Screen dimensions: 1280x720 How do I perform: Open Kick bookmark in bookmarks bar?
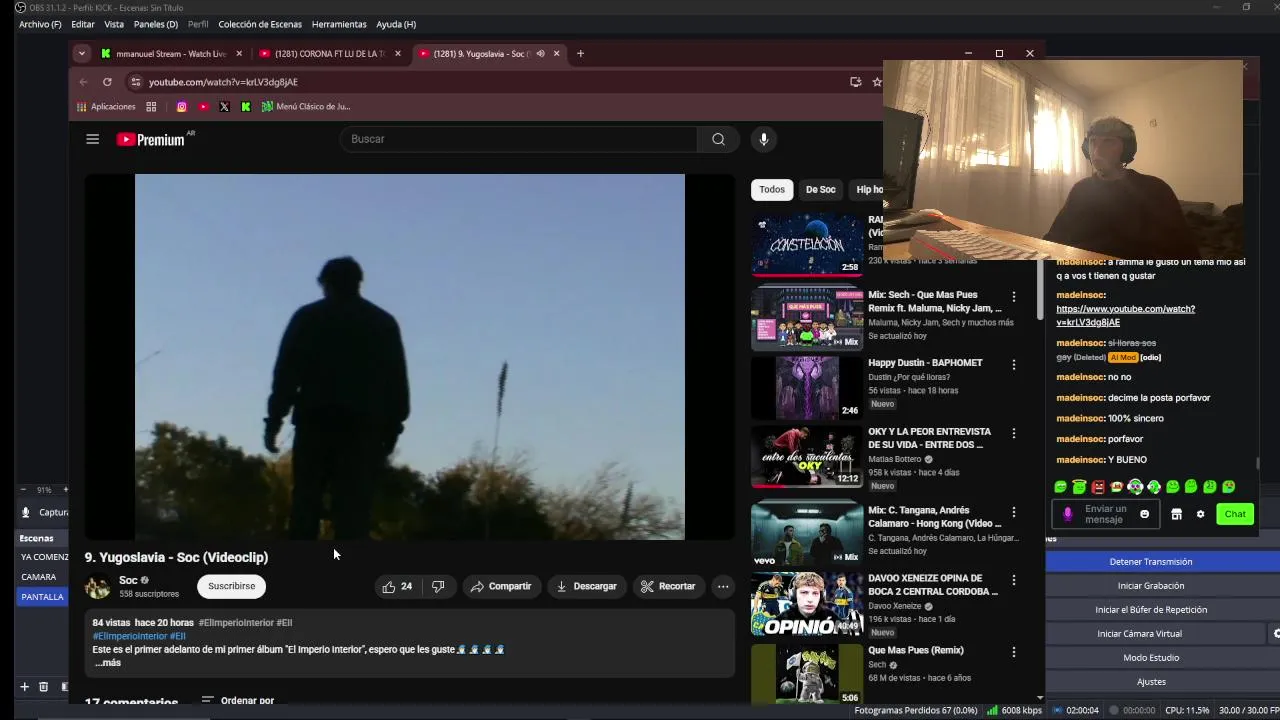pyautogui.click(x=246, y=106)
